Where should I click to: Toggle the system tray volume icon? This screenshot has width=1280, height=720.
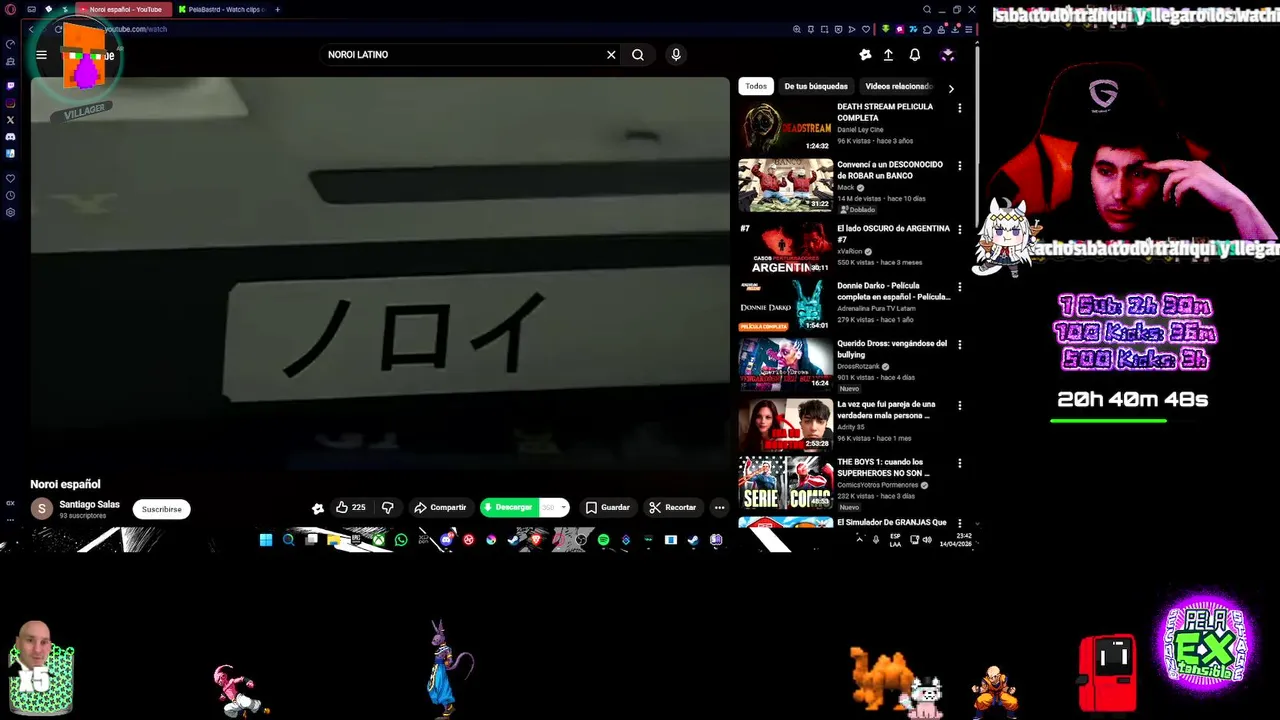click(x=927, y=540)
